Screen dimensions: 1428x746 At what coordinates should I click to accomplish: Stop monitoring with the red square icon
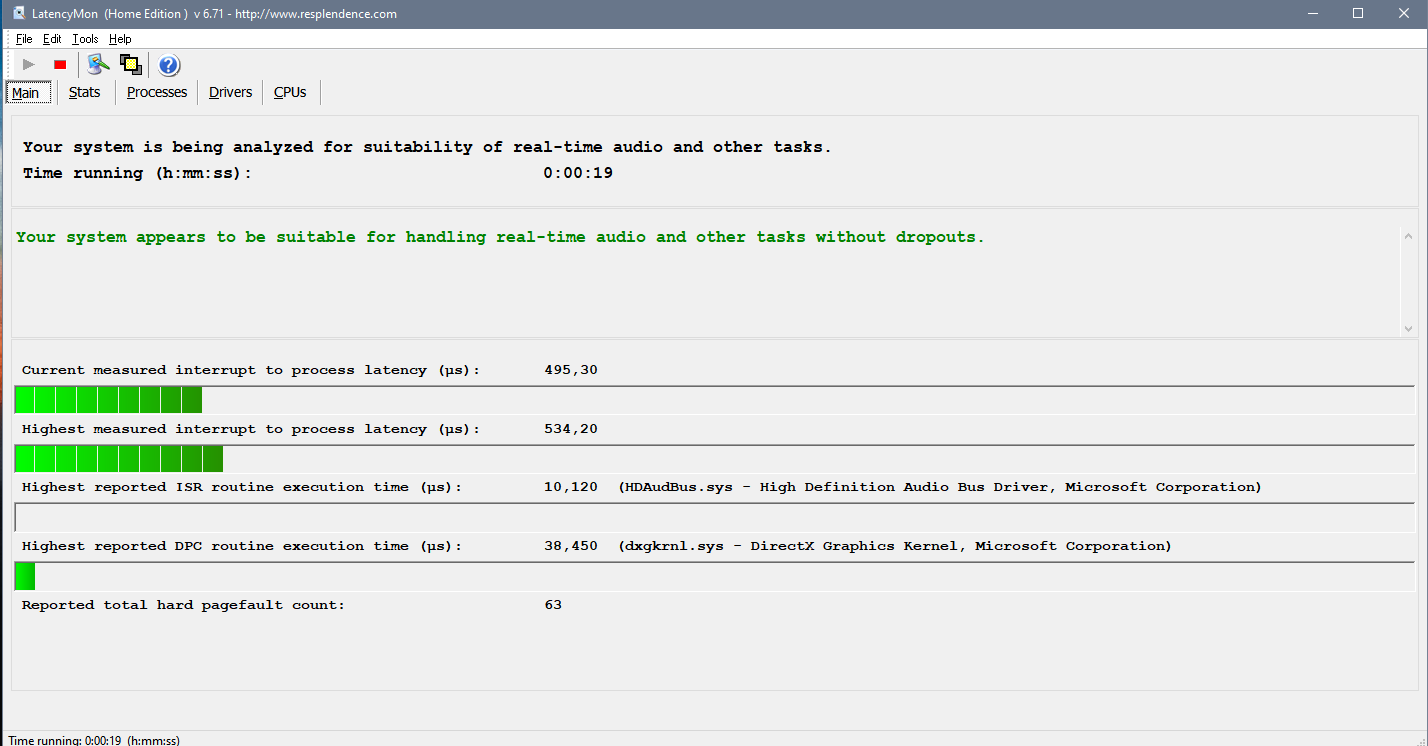[60, 65]
